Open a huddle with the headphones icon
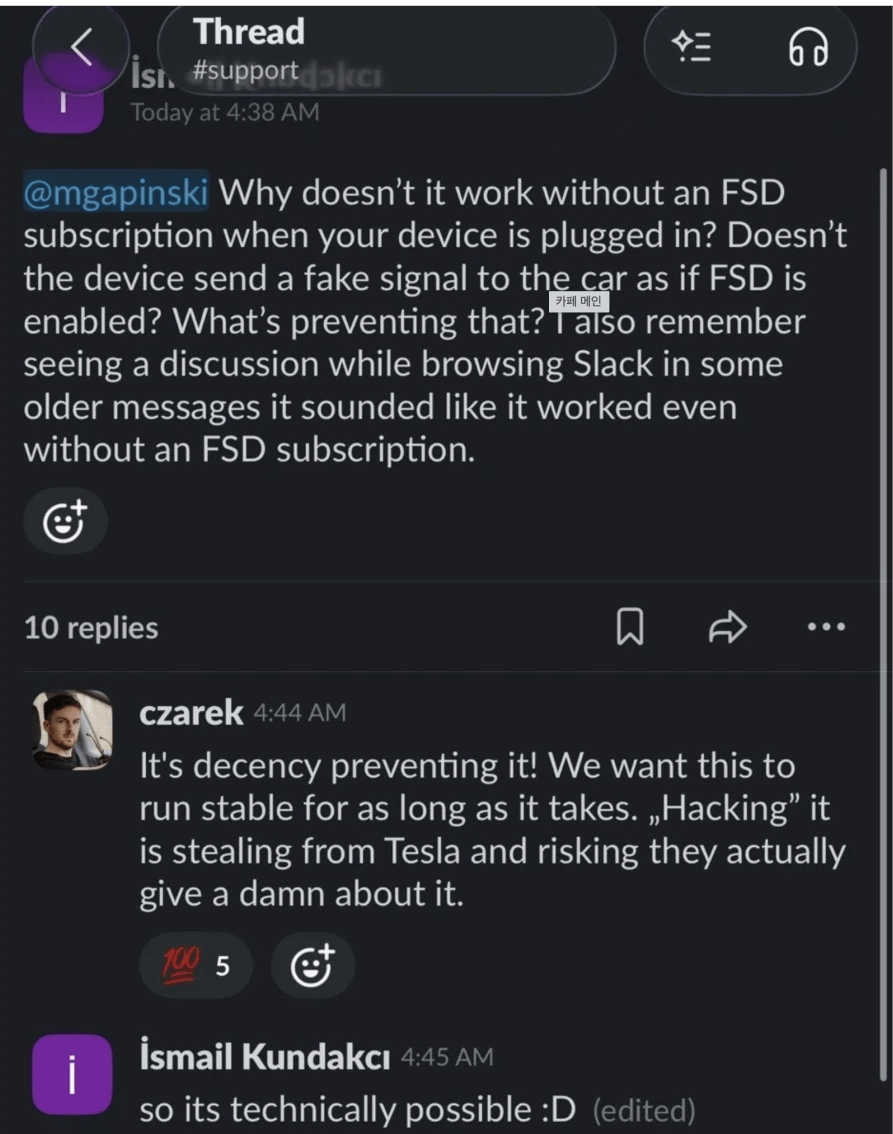893x1134 pixels. pyautogui.click(x=809, y=48)
